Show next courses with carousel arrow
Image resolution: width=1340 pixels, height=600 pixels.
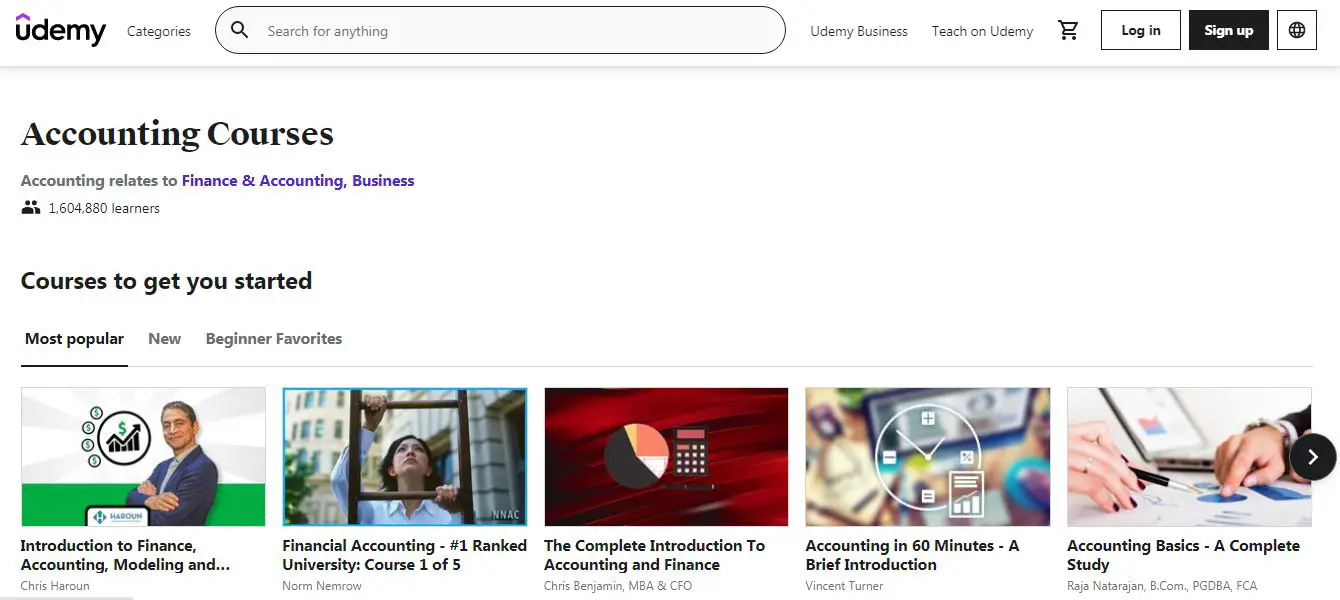tap(1312, 457)
